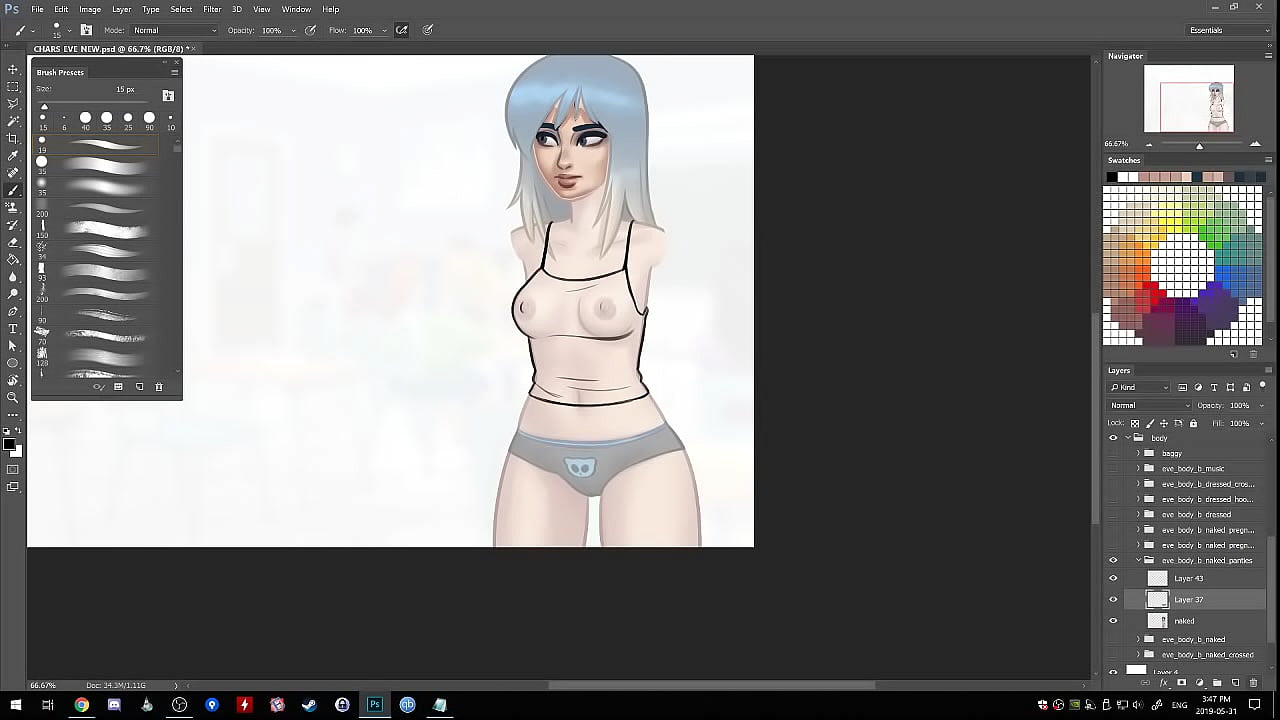Select the Move tool

click(x=13, y=69)
